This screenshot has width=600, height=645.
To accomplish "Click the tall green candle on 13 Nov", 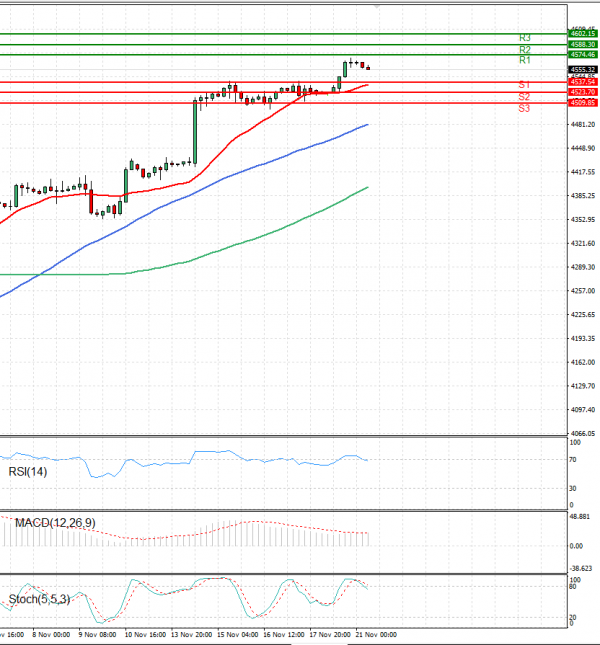I will [195, 132].
